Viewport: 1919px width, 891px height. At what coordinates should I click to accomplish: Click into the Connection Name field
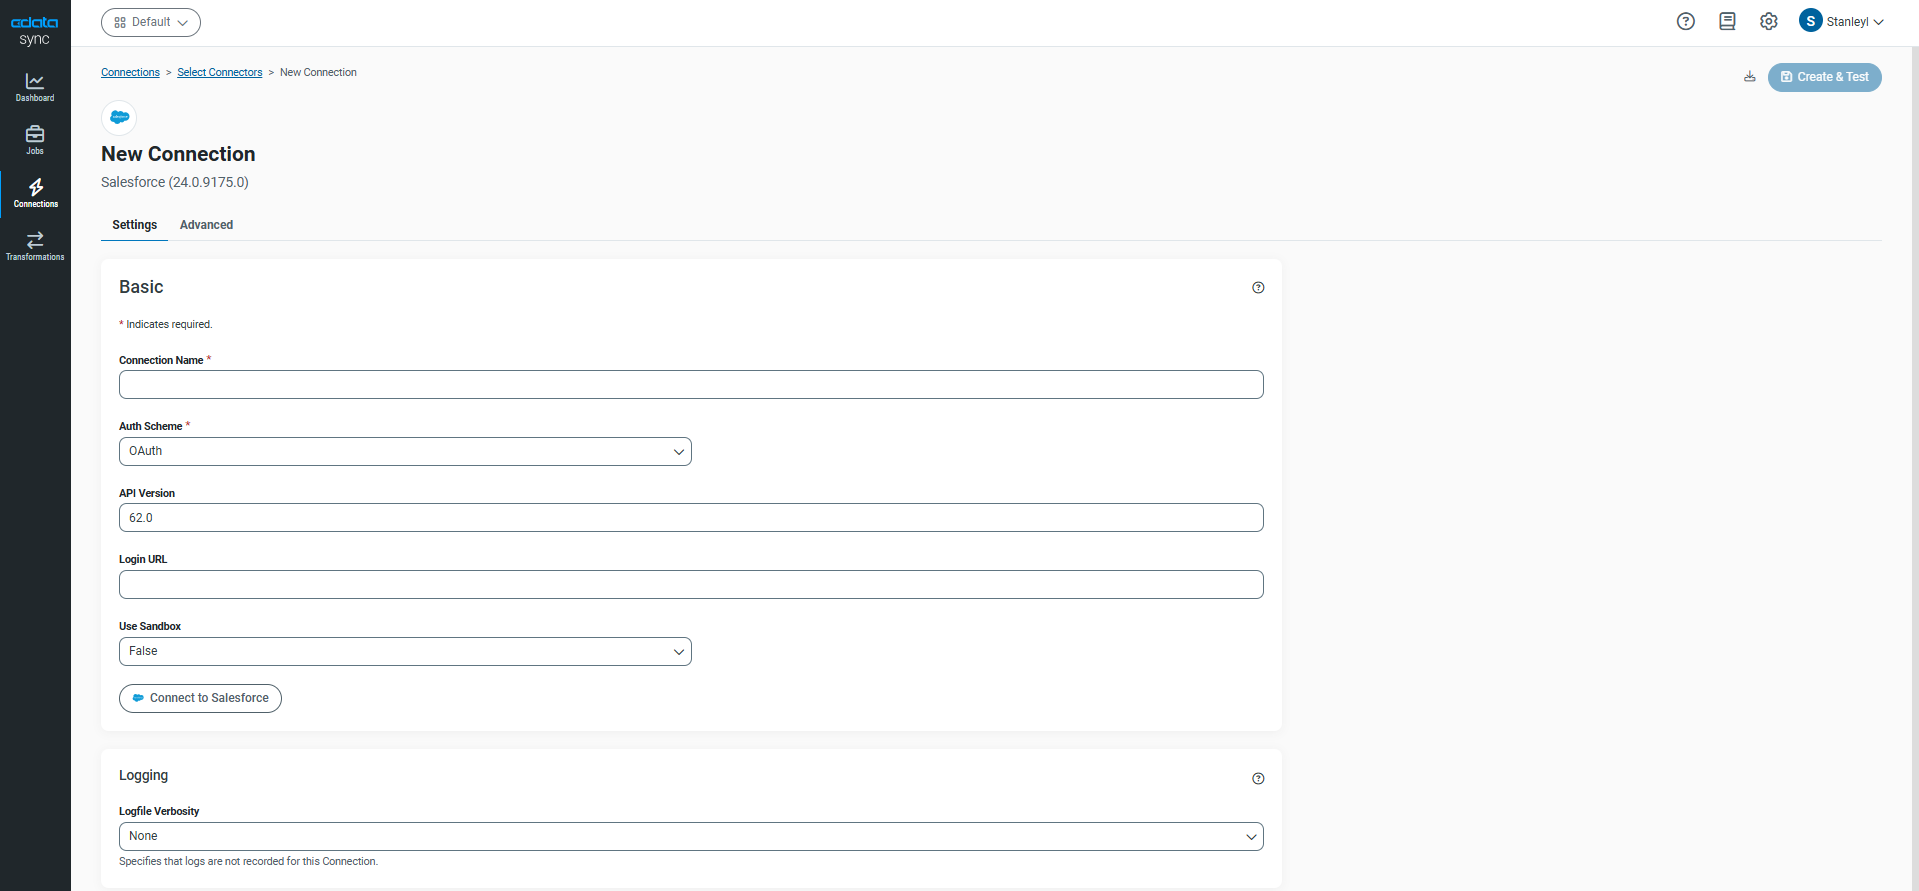(691, 385)
